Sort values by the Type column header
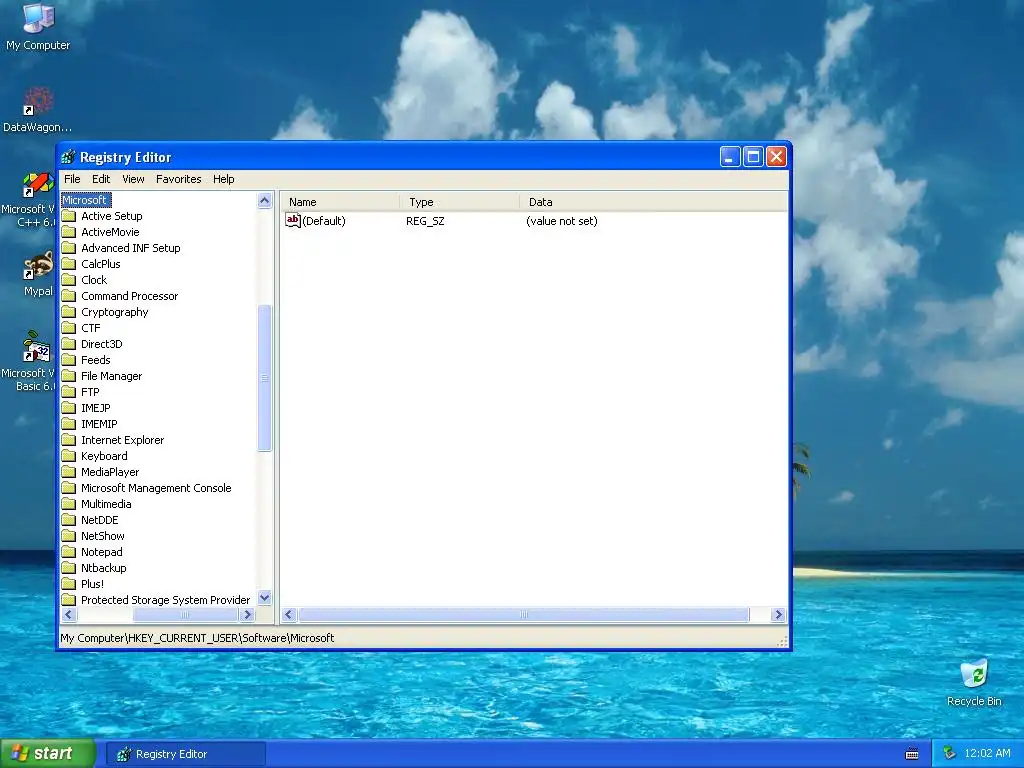 [459, 202]
